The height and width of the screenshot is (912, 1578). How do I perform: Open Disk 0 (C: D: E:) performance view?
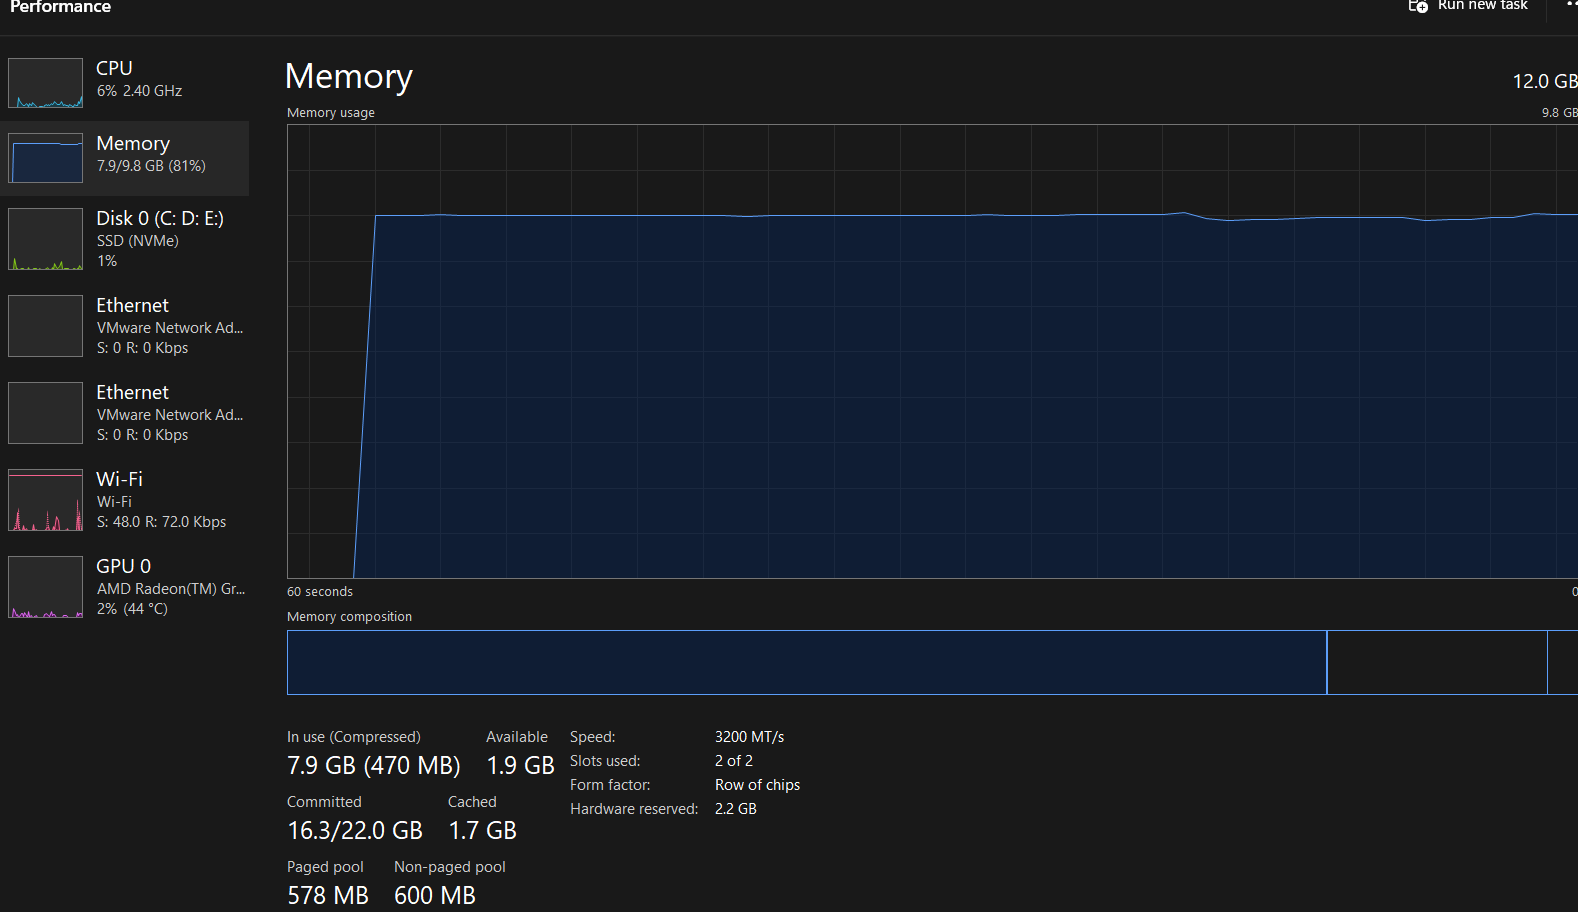(x=159, y=219)
